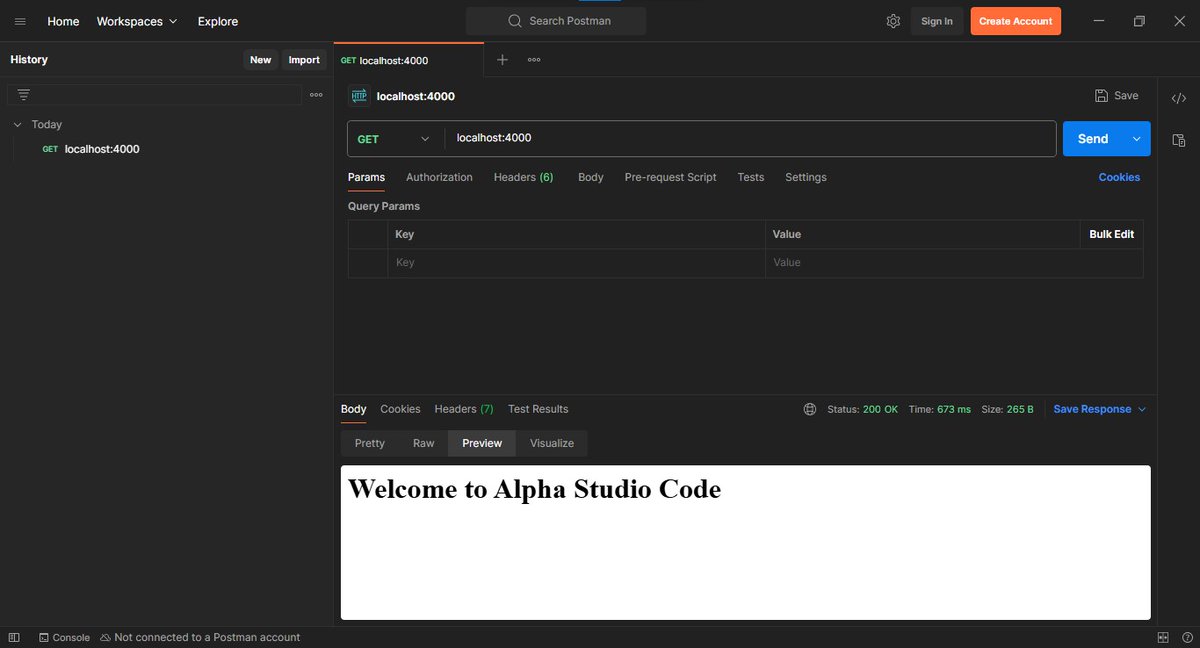The width and height of the screenshot is (1200, 648).
Task: Open the Save Response dropdown
Action: (x=1100, y=409)
